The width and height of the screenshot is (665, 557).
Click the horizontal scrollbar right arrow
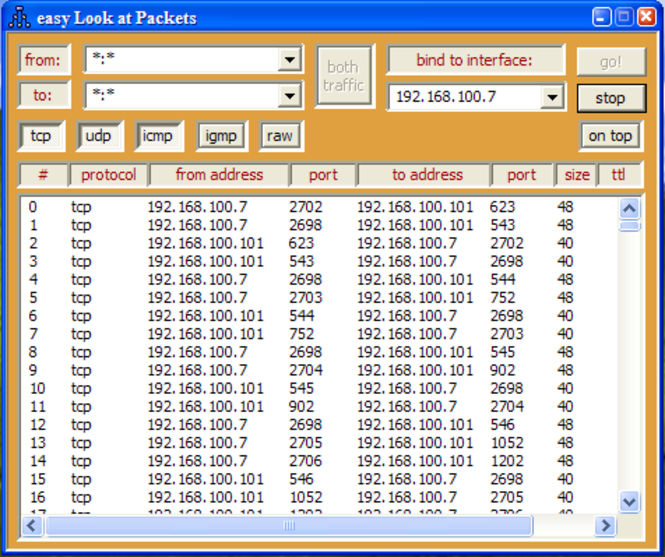[604, 526]
